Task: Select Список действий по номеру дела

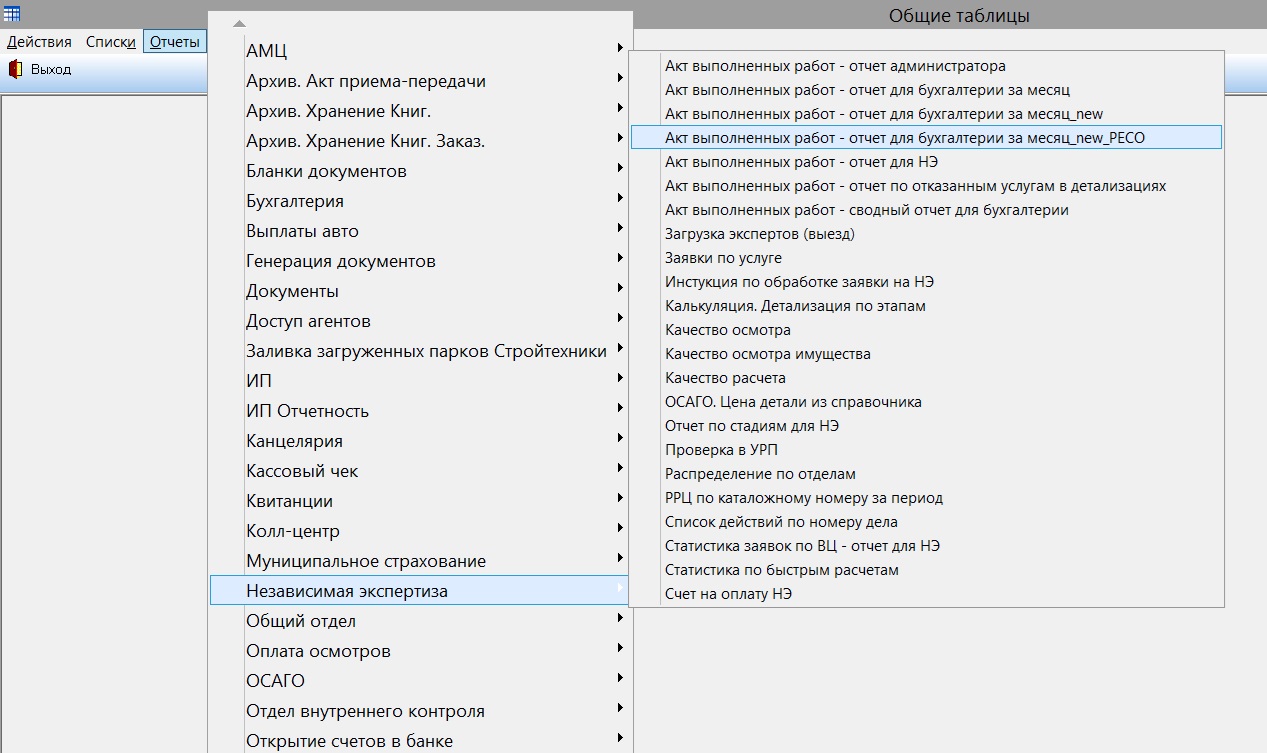Action: (x=926, y=522)
